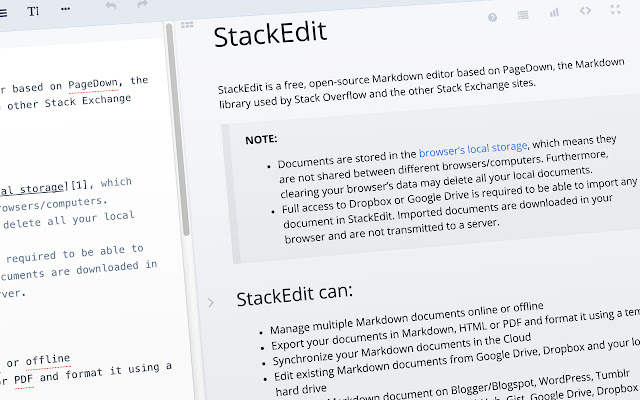Open the more options ellipsis
The height and width of the screenshot is (400, 640).
pos(65,9)
